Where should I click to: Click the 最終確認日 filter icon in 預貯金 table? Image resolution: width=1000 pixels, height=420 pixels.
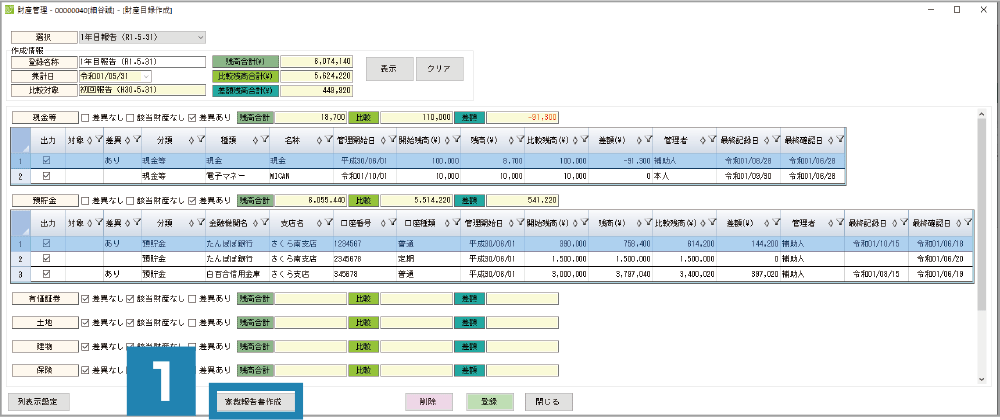pyautogui.click(x=968, y=225)
